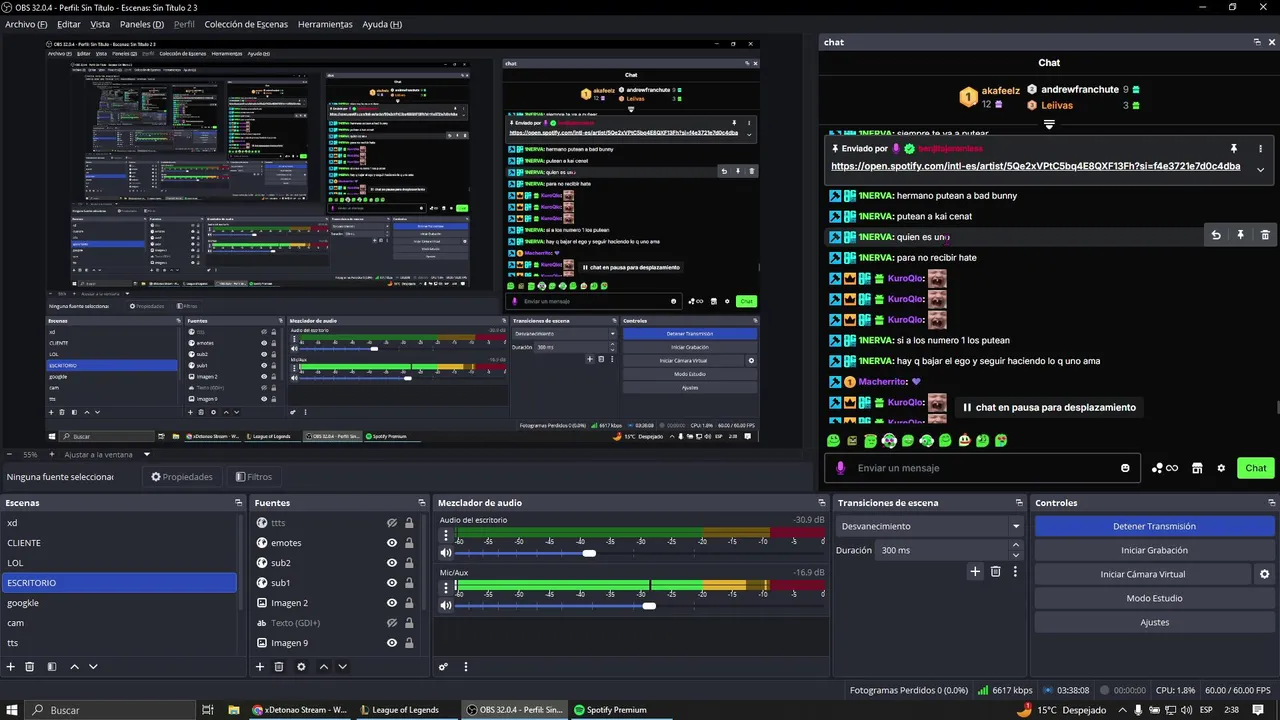Enable Modo Estudio
The image size is (1280, 720).
point(1154,598)
